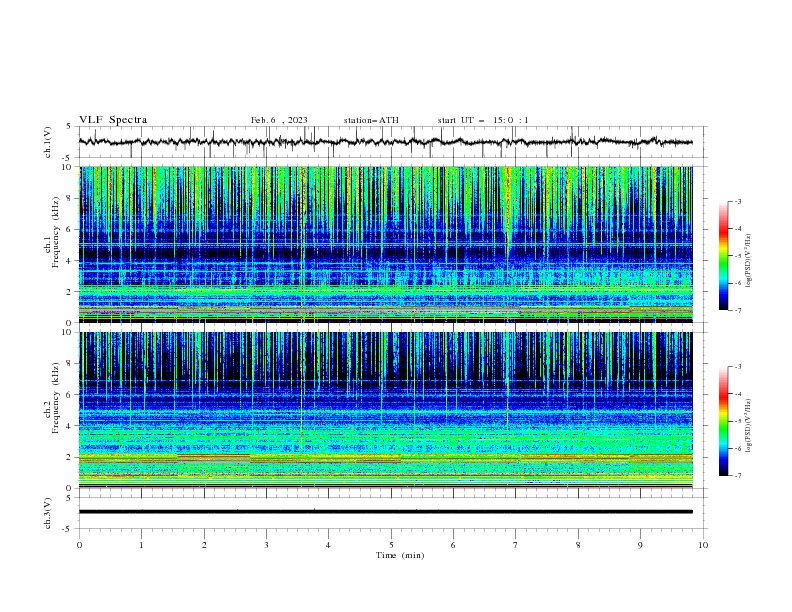Click the color bar beside the ch.1 spectrogram

point(723,256)
